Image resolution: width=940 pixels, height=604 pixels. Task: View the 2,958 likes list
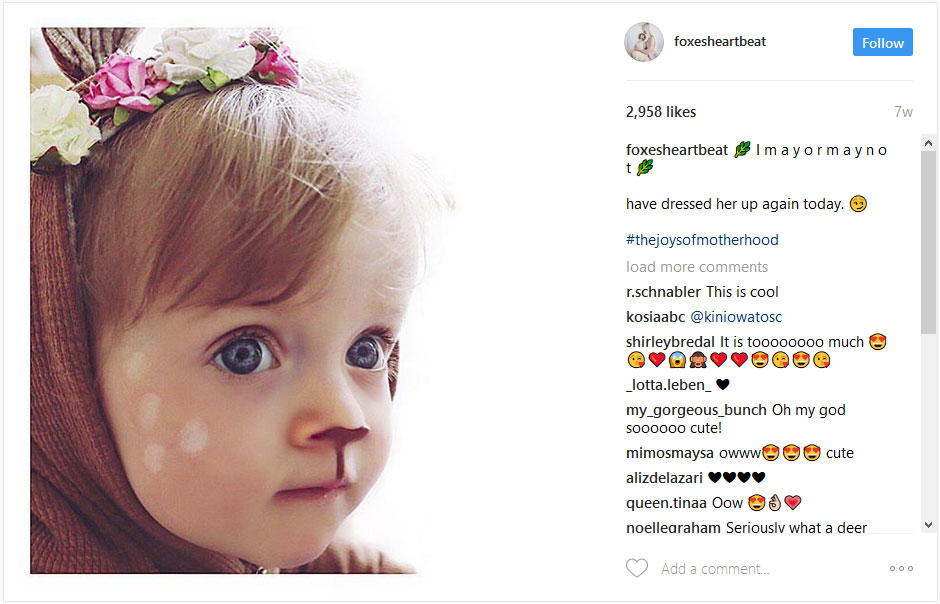pos(661,112)
